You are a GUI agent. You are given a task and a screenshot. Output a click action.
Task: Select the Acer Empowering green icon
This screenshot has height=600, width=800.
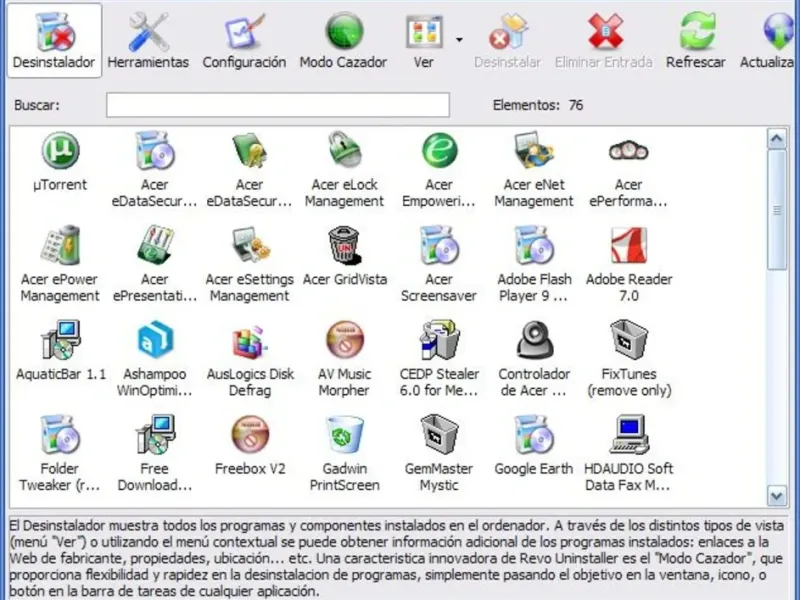[439, 150]
